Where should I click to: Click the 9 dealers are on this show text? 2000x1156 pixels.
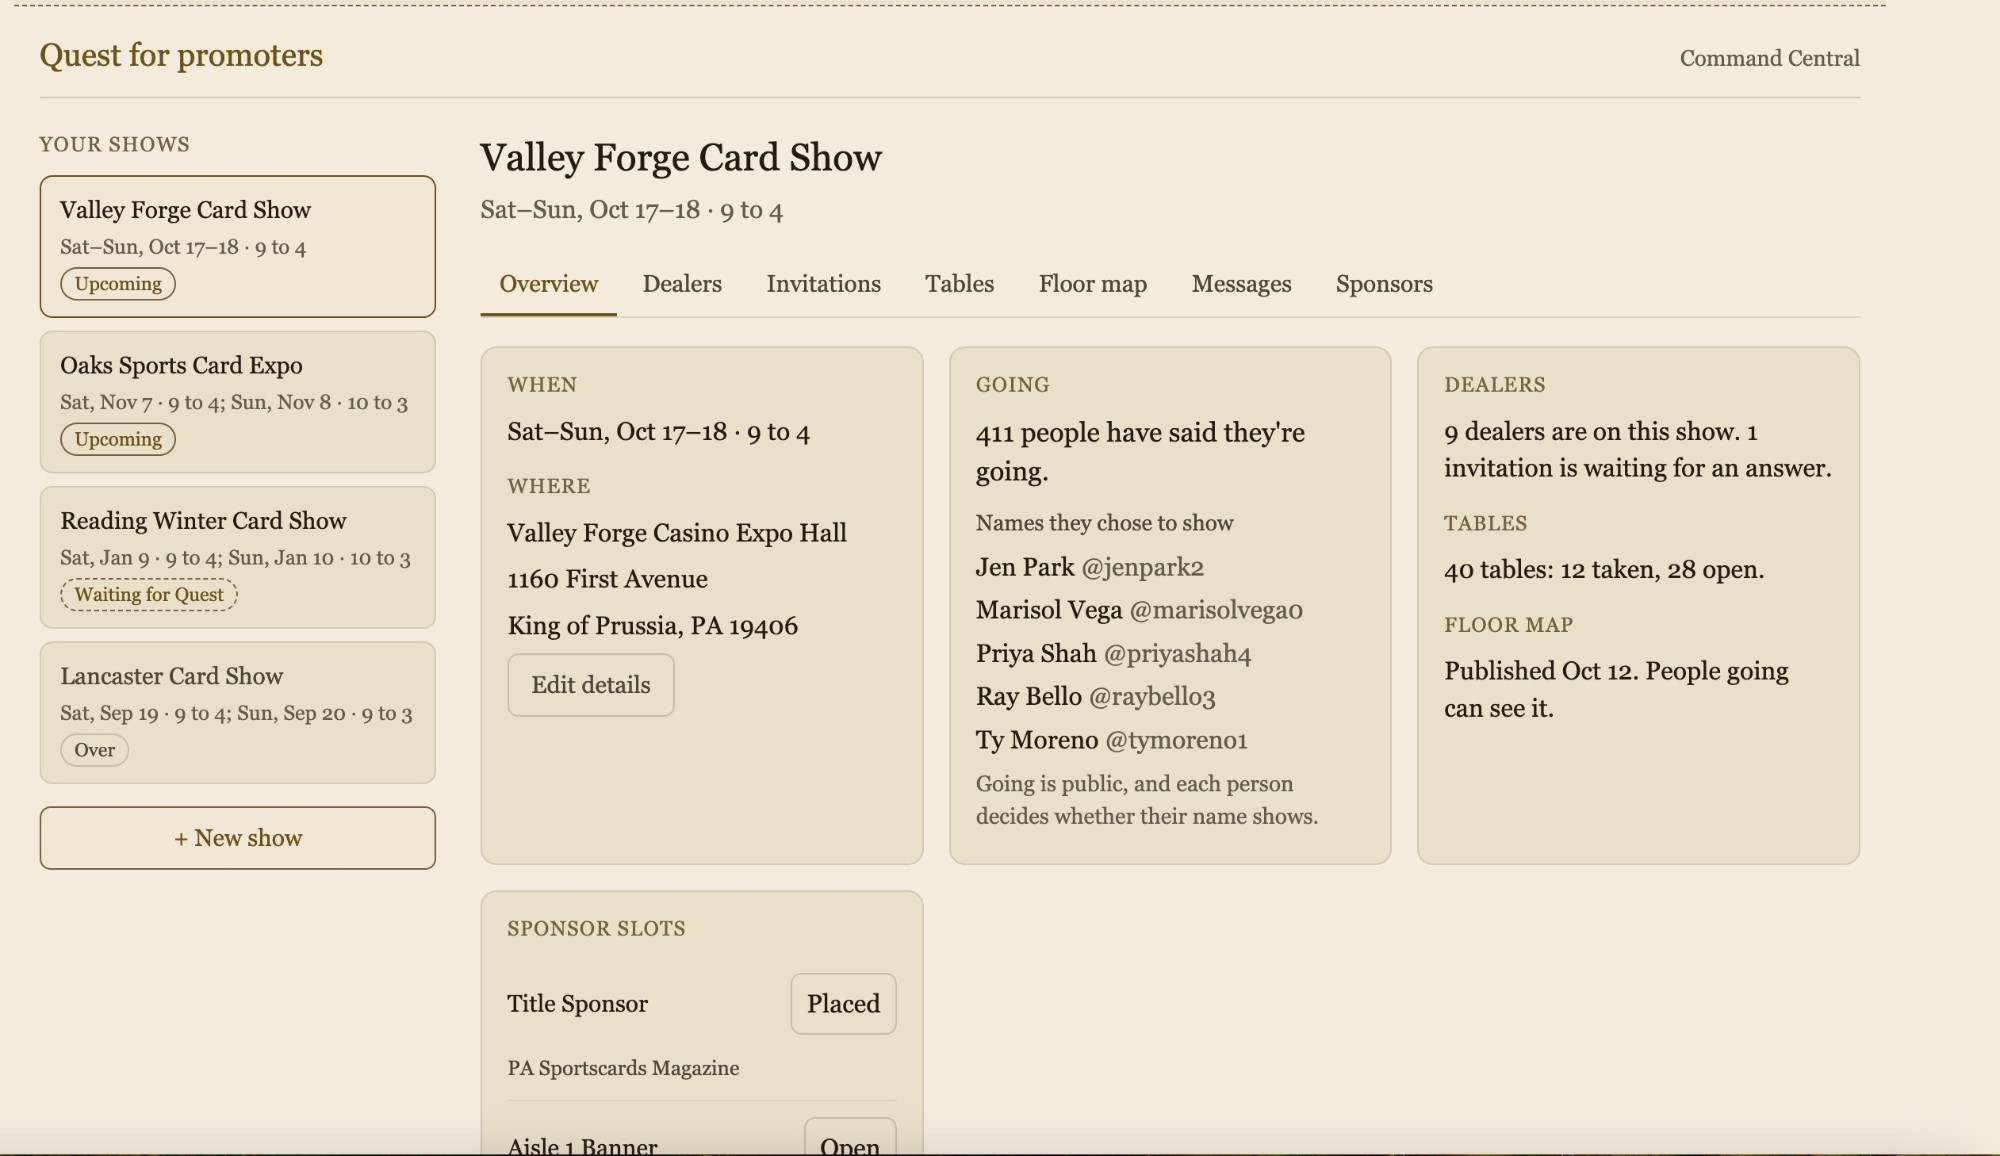pos(1637,450)
